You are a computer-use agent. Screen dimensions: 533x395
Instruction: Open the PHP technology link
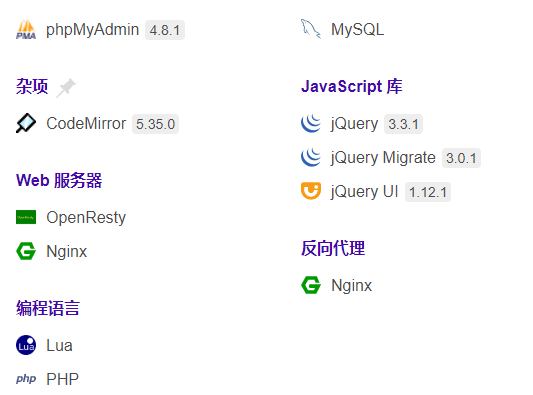[62, 379]
